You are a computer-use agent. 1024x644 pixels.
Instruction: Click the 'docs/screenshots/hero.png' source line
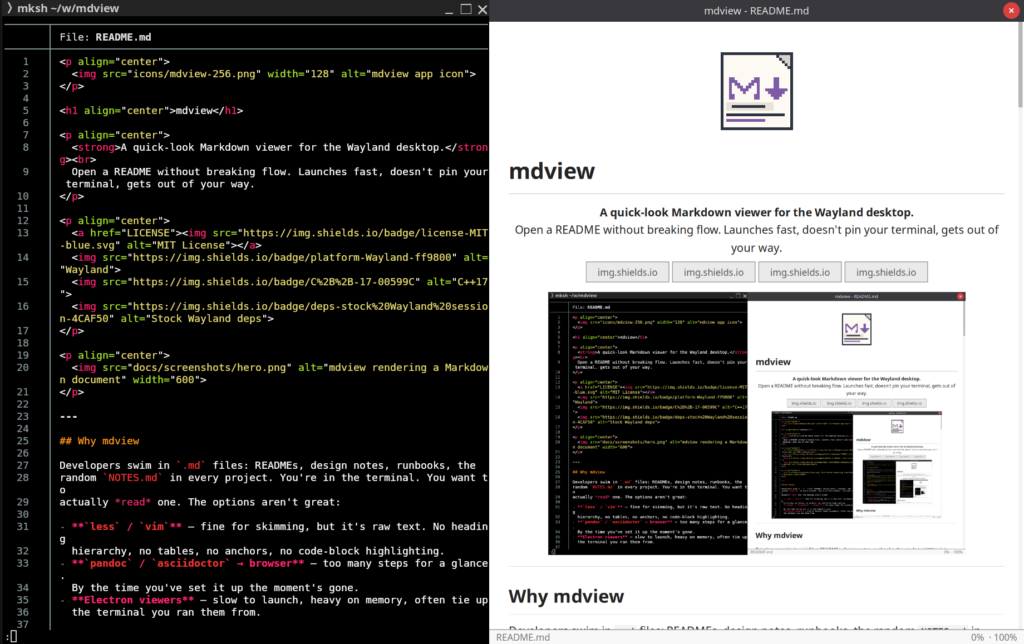[274, 374]
